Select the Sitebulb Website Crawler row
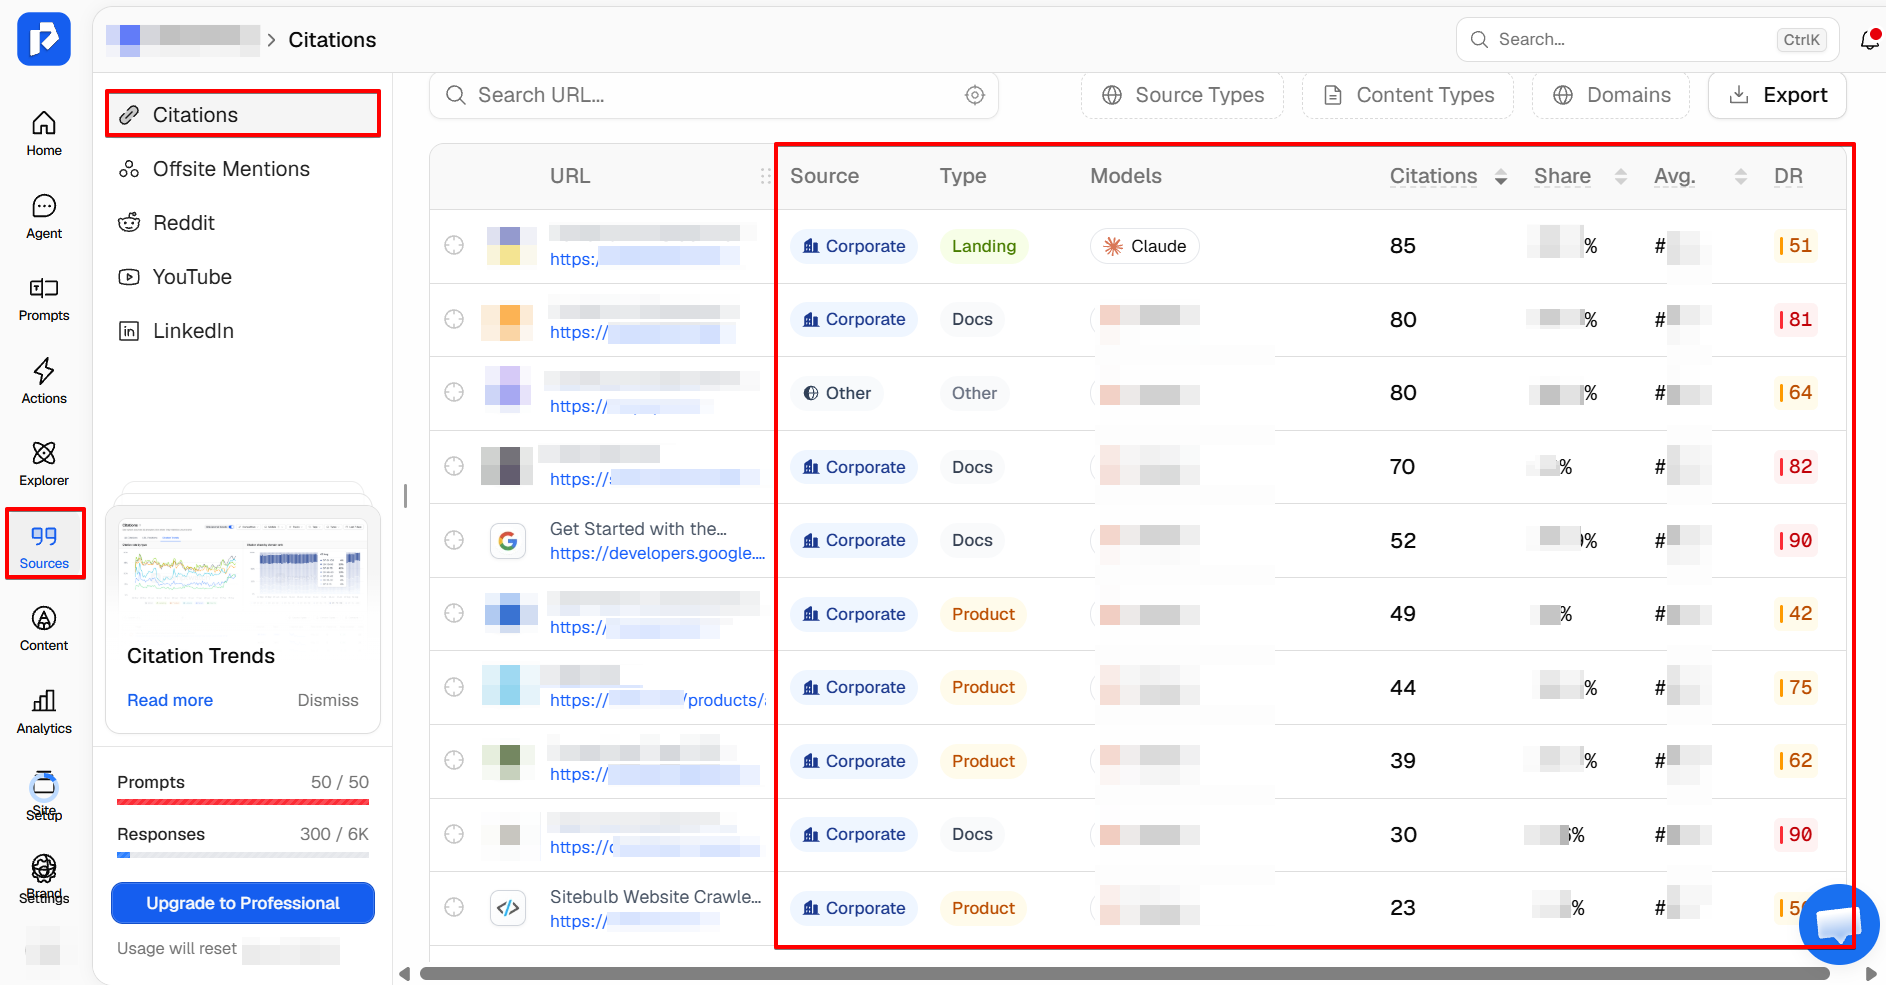The width and height of the screenshot is (1886, 985). pos(454,907)
